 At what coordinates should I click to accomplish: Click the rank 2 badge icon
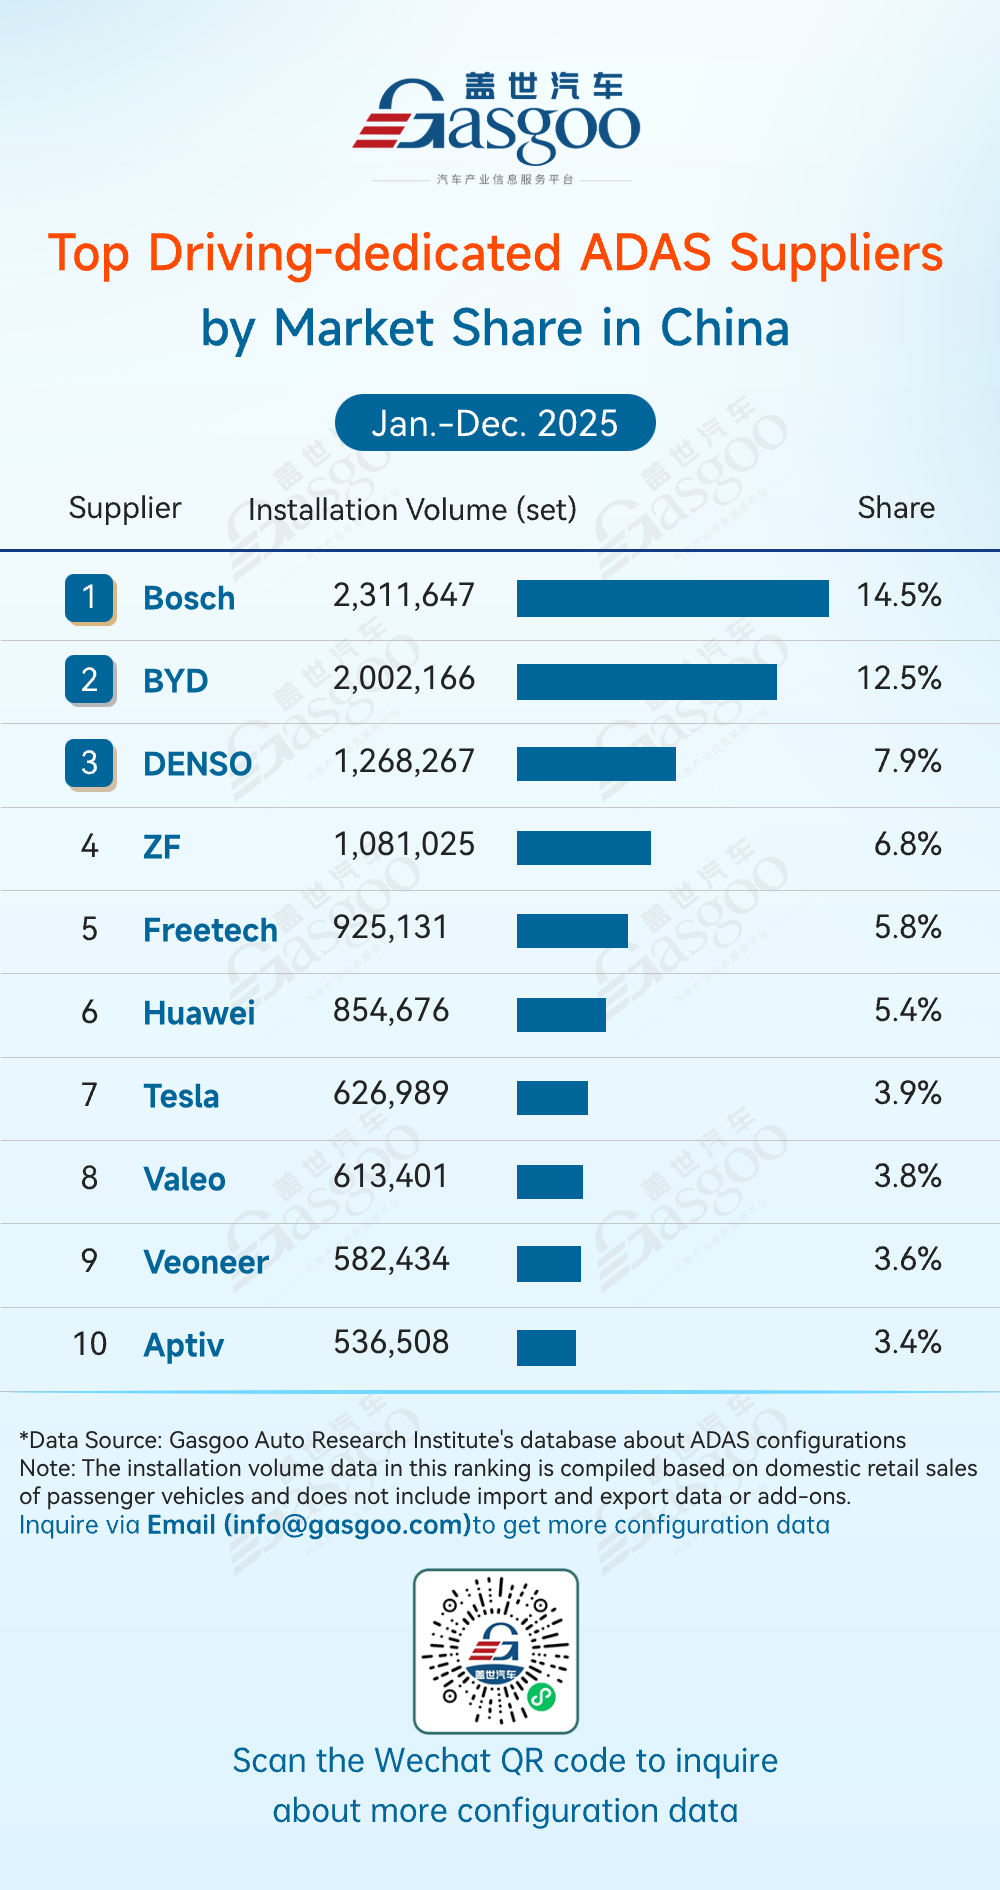click(x=89, y=680)
